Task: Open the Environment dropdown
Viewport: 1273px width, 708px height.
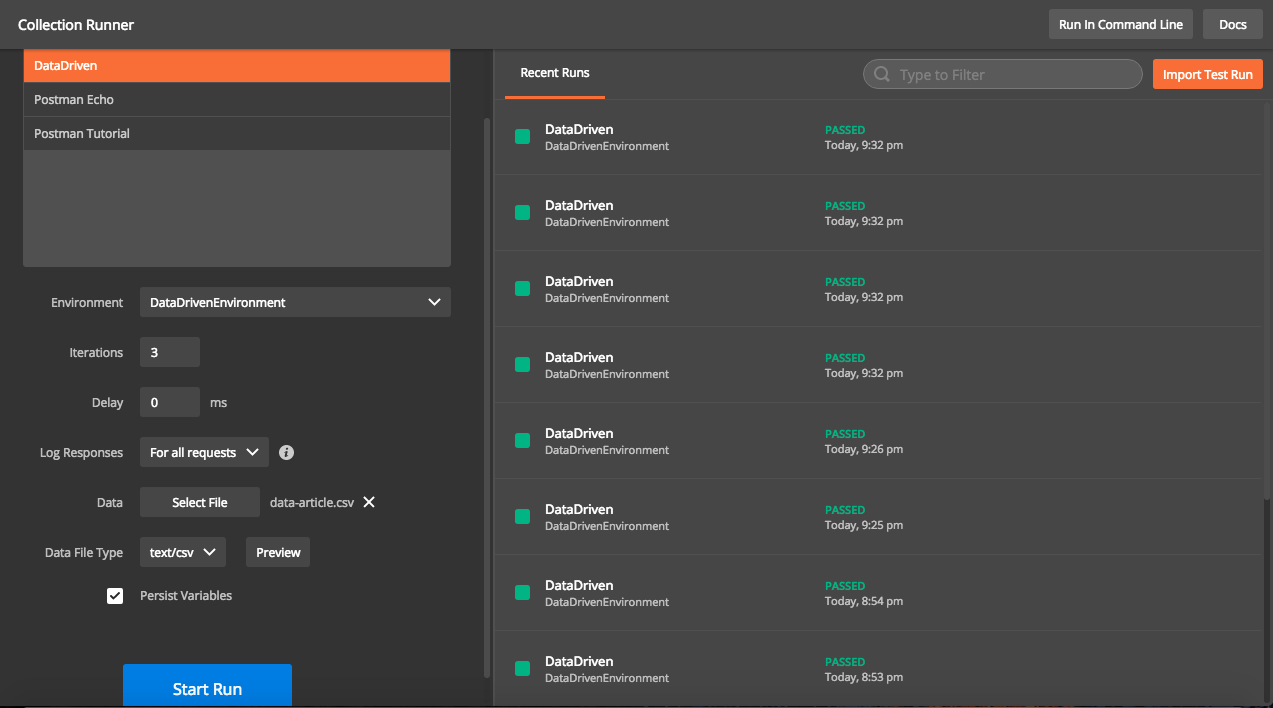Action: (295, 302)
